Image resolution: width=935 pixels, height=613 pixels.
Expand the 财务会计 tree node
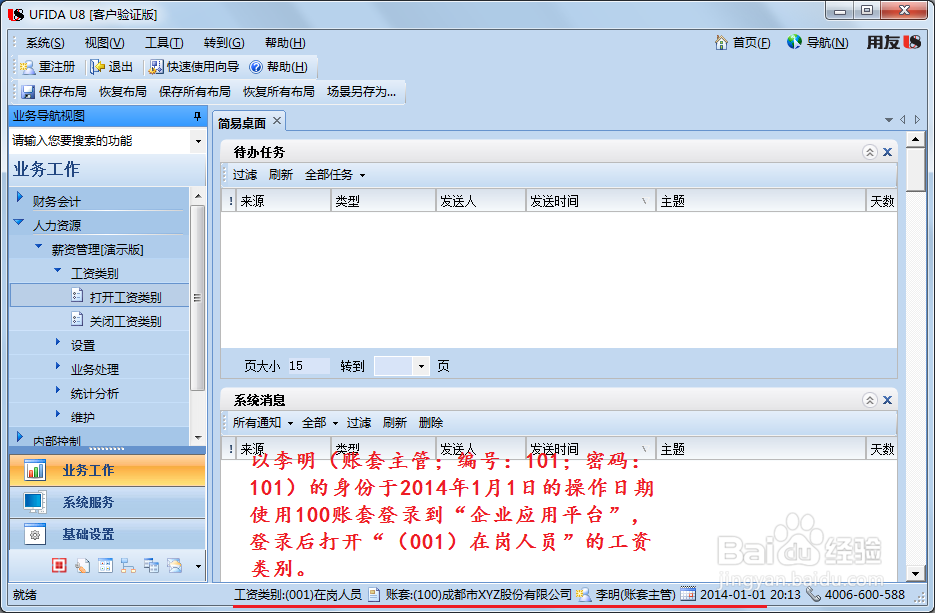tap(20, 197)
